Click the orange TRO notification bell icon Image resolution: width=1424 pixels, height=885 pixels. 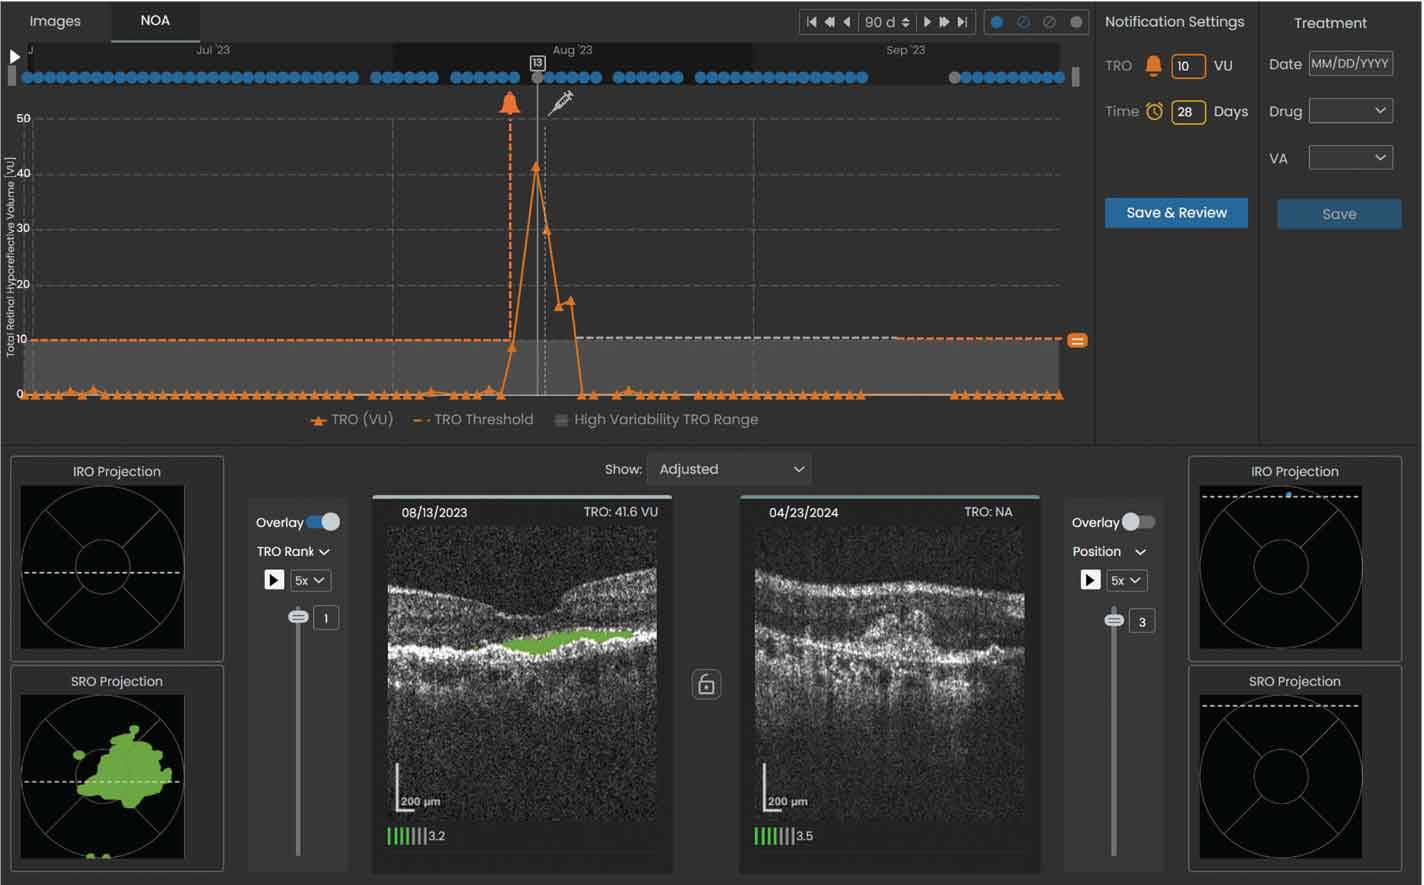point(1153,66)
